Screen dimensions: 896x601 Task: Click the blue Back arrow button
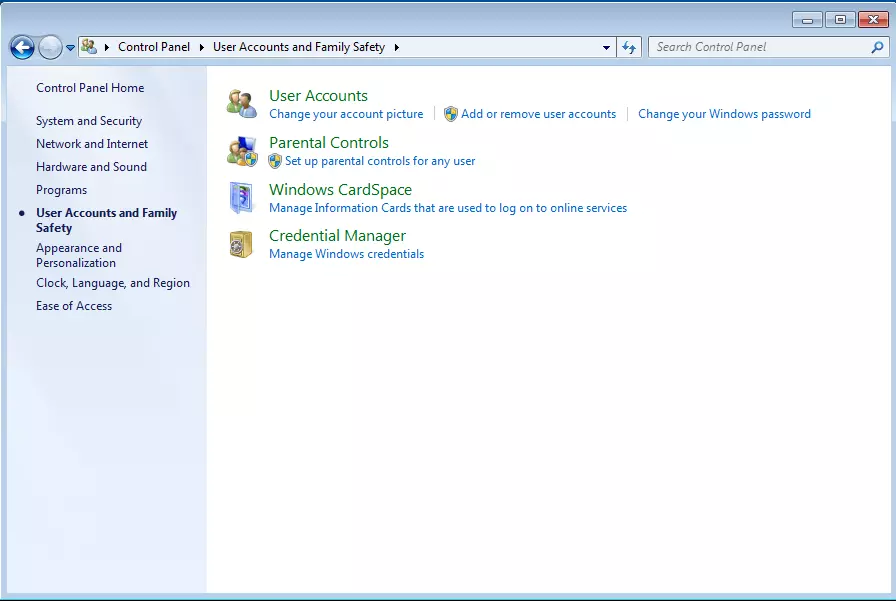coord(22,47)
